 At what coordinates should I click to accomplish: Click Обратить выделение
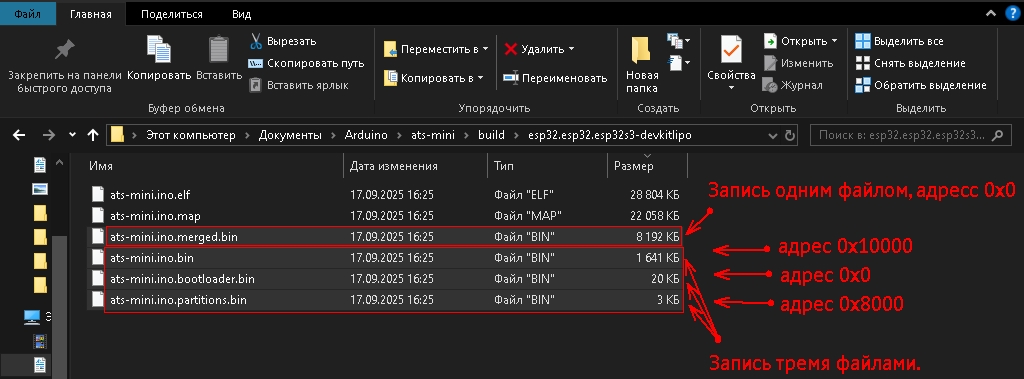[921, 85]
